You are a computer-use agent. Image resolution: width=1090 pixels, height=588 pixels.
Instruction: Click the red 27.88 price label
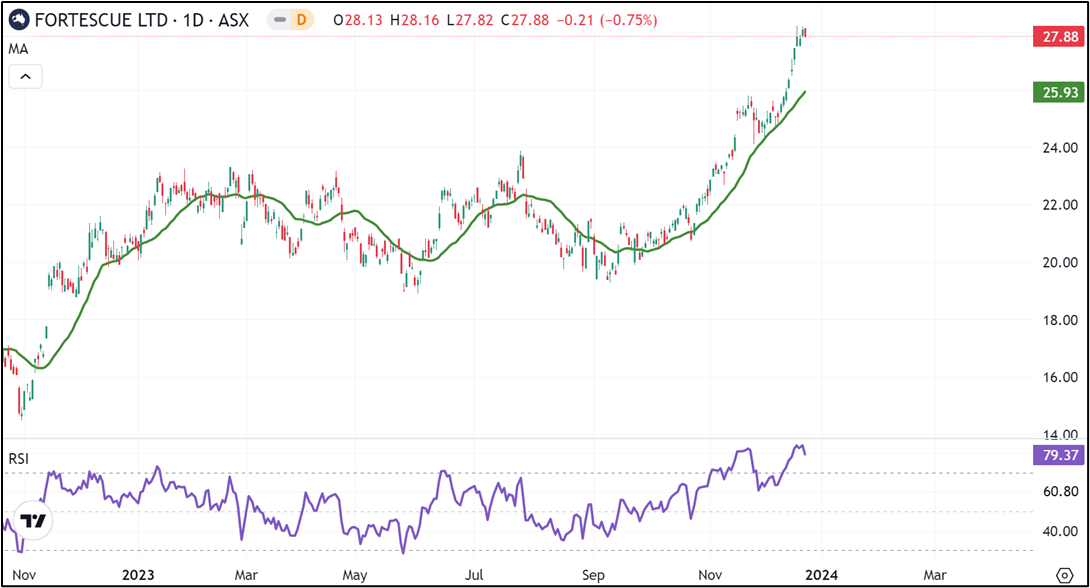(x=1059, y=36)
